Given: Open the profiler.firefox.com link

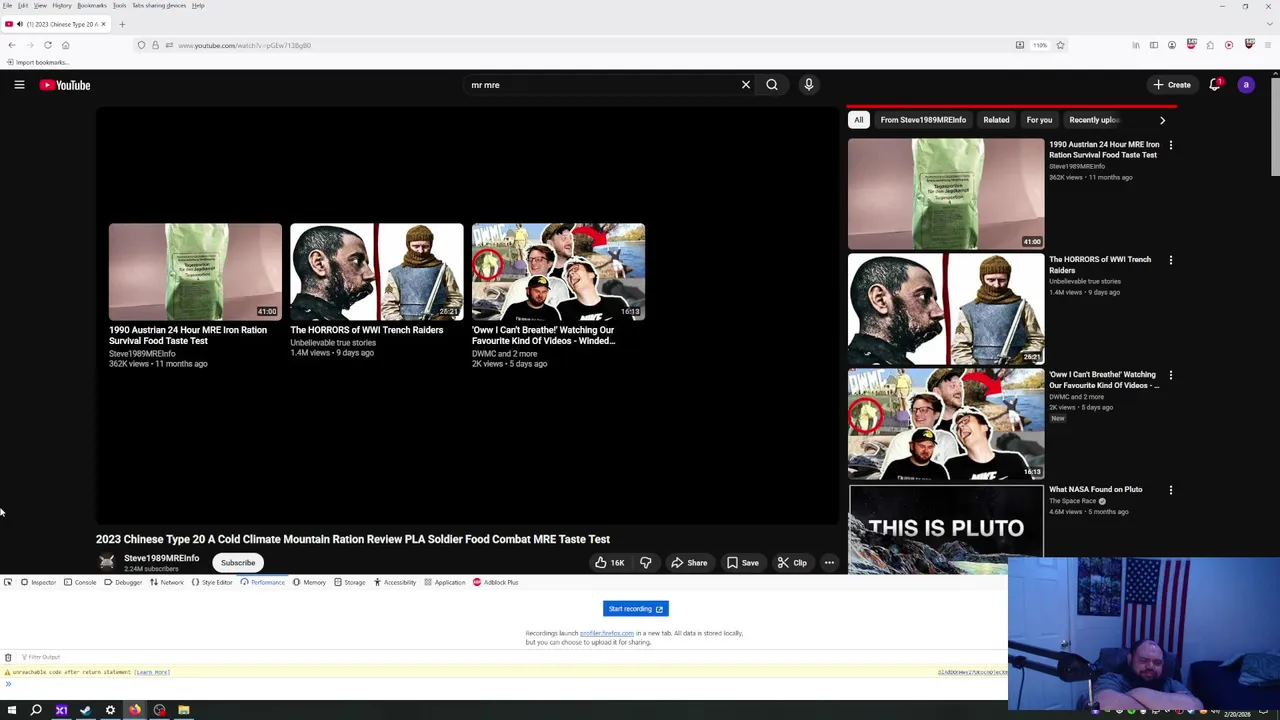Looking at the screenshot, I should (607, 633).
